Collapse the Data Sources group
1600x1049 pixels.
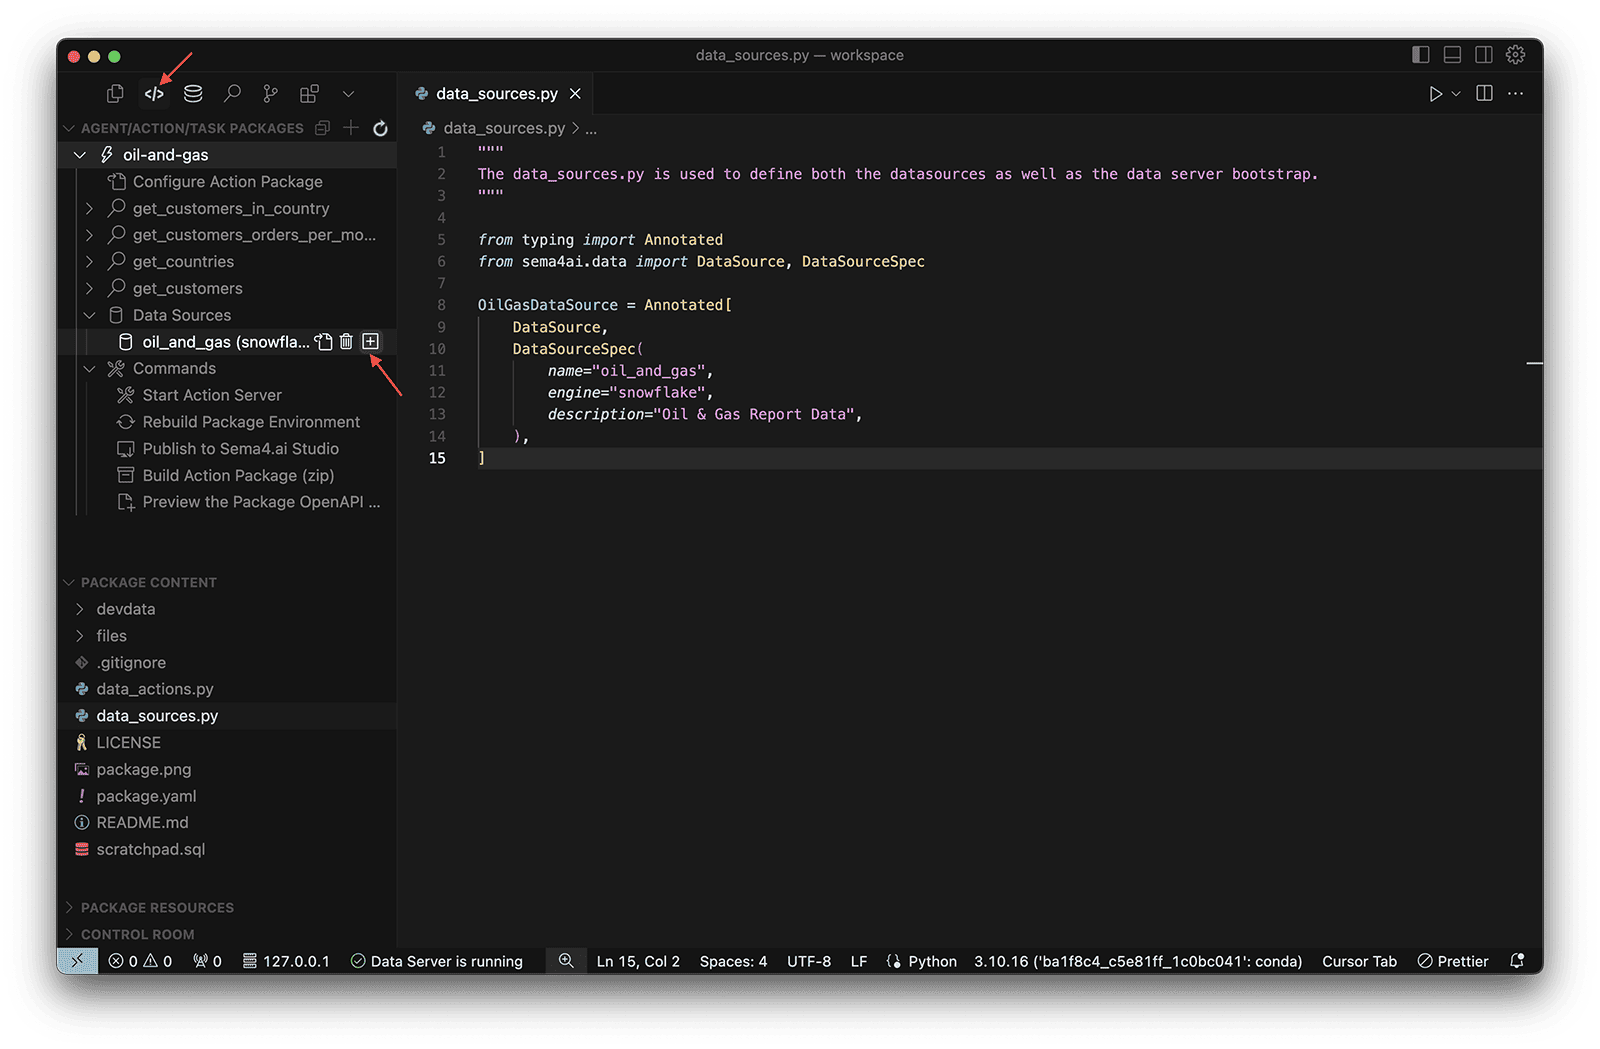89,314
